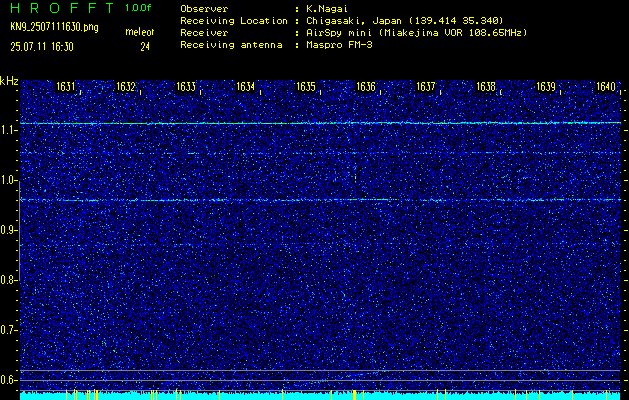Click the 1636 time label

(366, 87)
